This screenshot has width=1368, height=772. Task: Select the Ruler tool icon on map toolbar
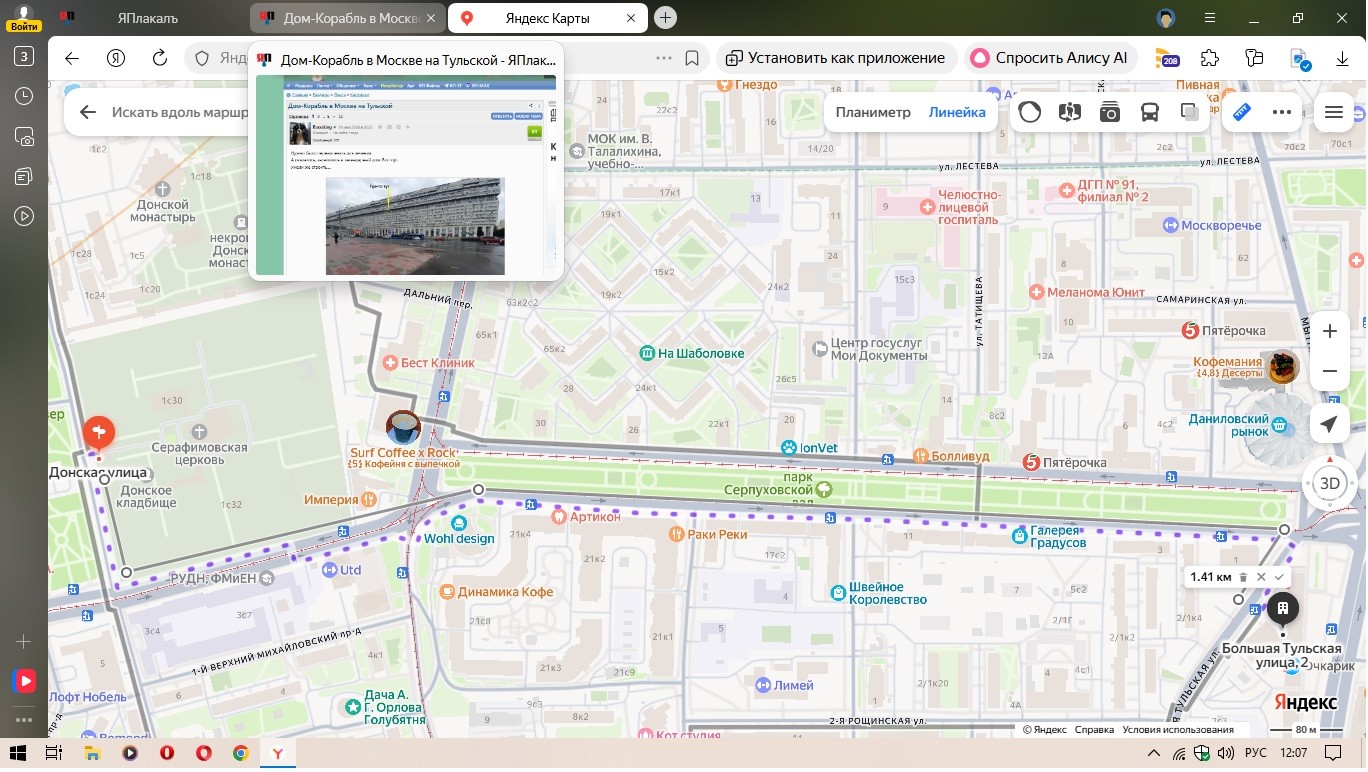point(1242,112)
